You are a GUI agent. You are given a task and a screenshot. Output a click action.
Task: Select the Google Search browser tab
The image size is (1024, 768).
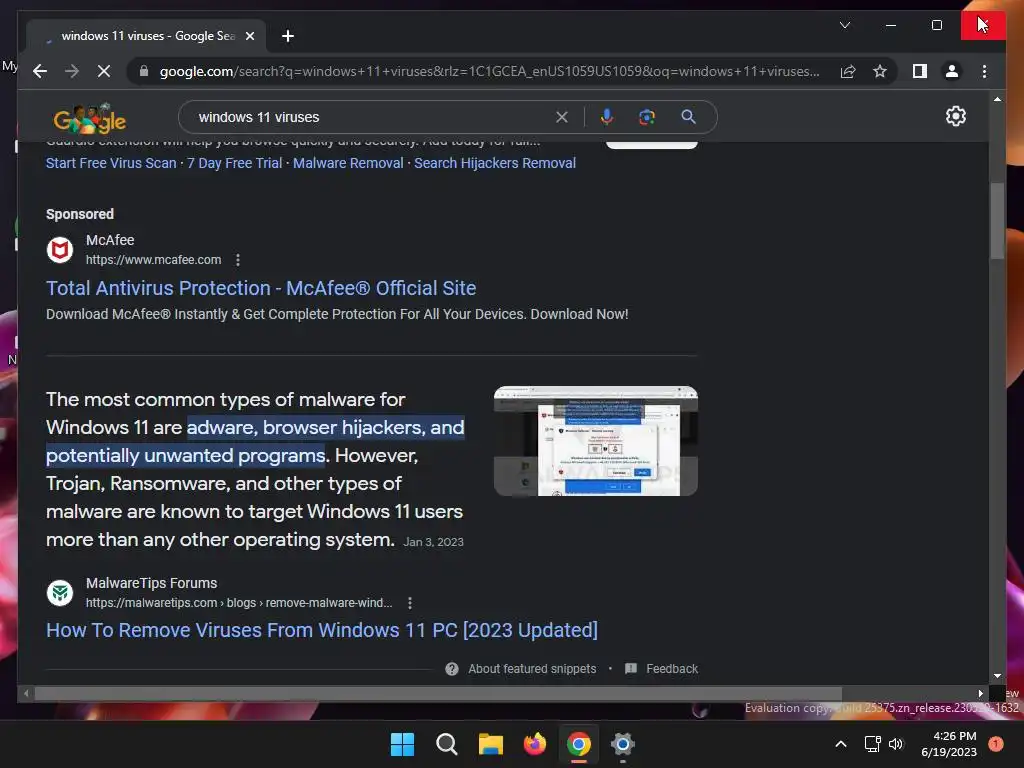click(x=147, y=36)
